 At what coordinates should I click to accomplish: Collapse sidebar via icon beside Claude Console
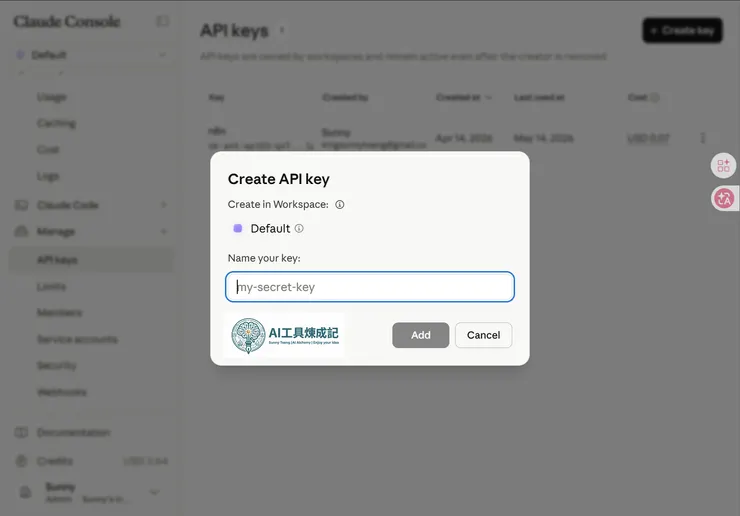pyautogui.click(x=162, y=21)
